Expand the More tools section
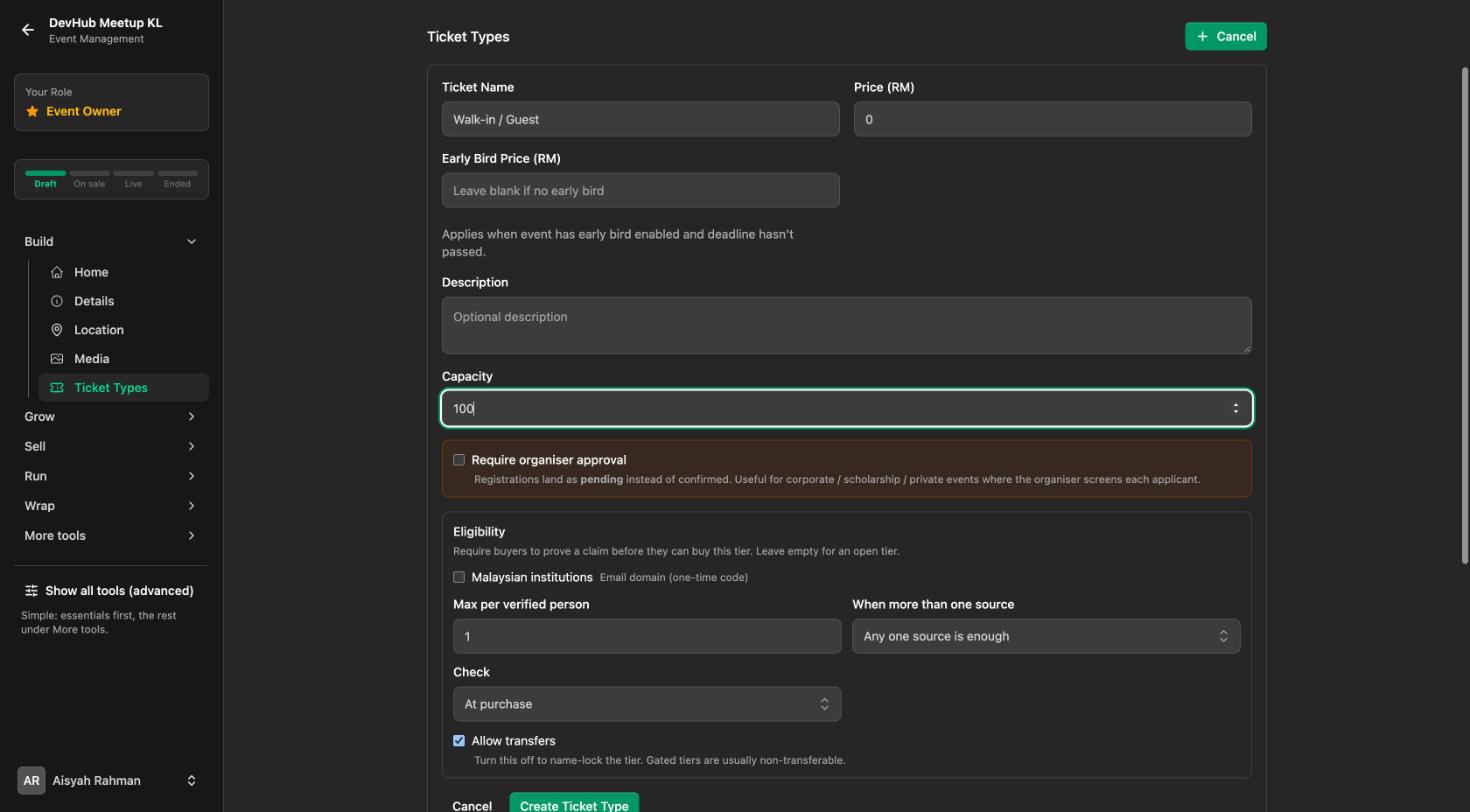Viewport: 1470px width, 812px height. (x=111, y=536)
